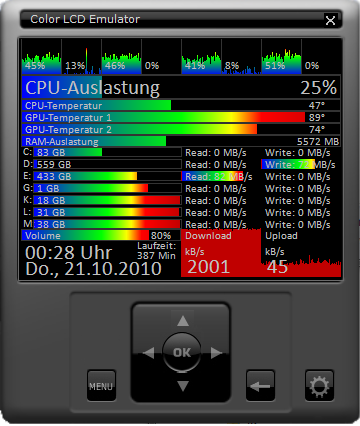The image size is (360, 426).
Task: Click the down arrow on the D-pad
Action: (182, 386)
